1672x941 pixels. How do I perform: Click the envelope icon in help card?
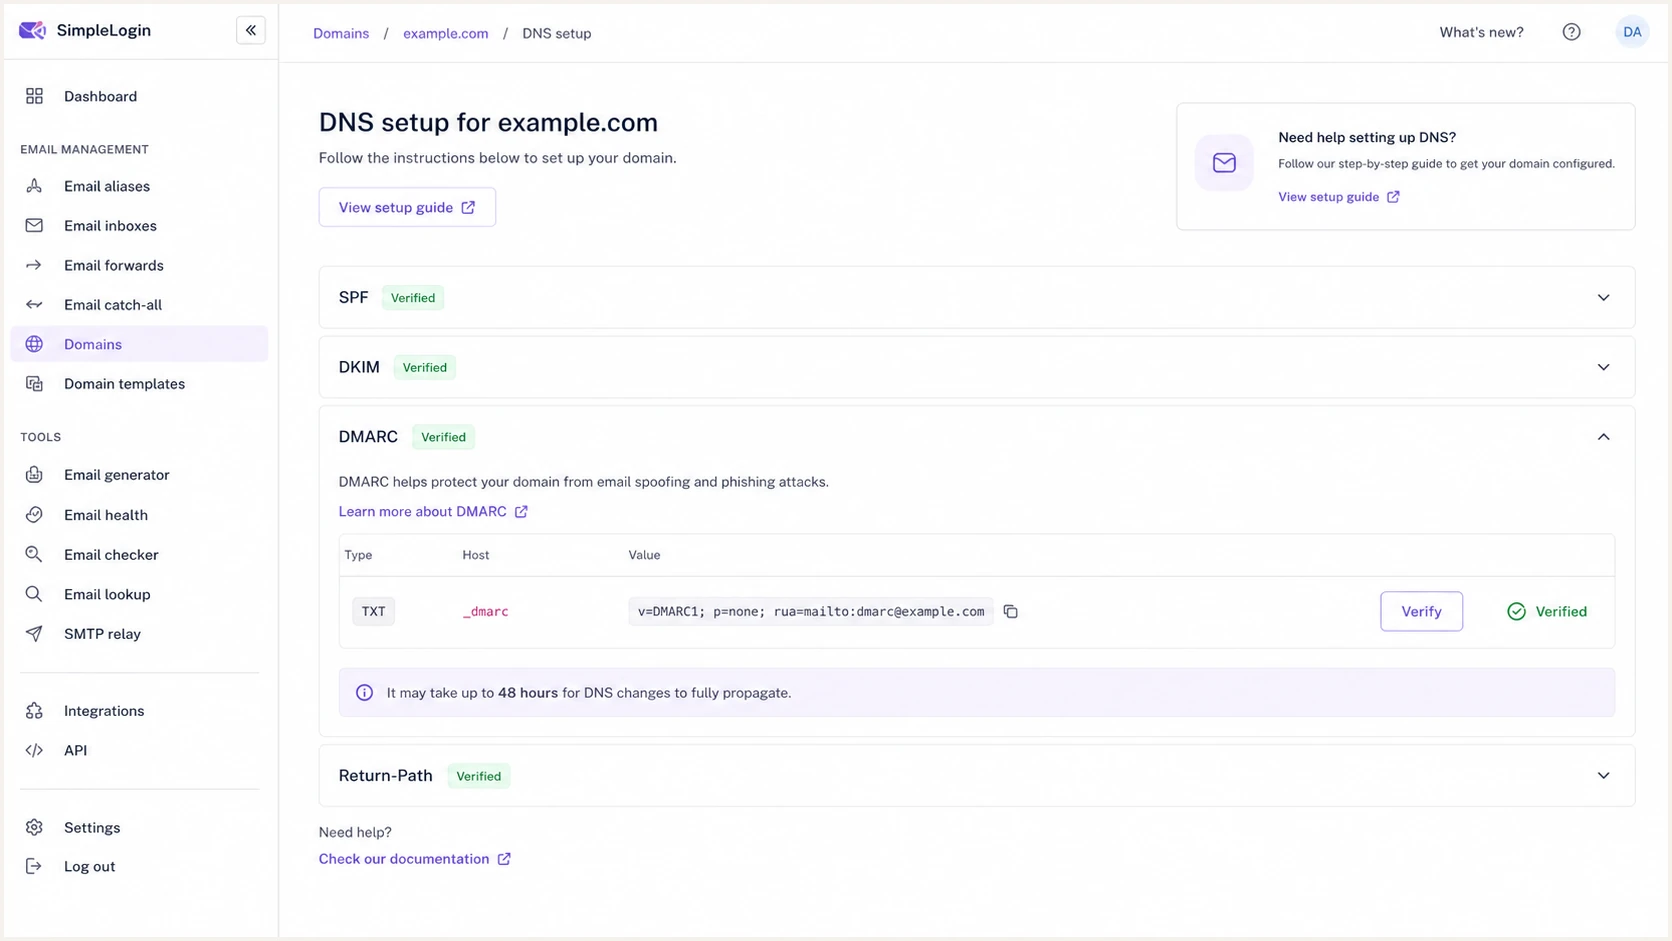[x=1224, y=163]
